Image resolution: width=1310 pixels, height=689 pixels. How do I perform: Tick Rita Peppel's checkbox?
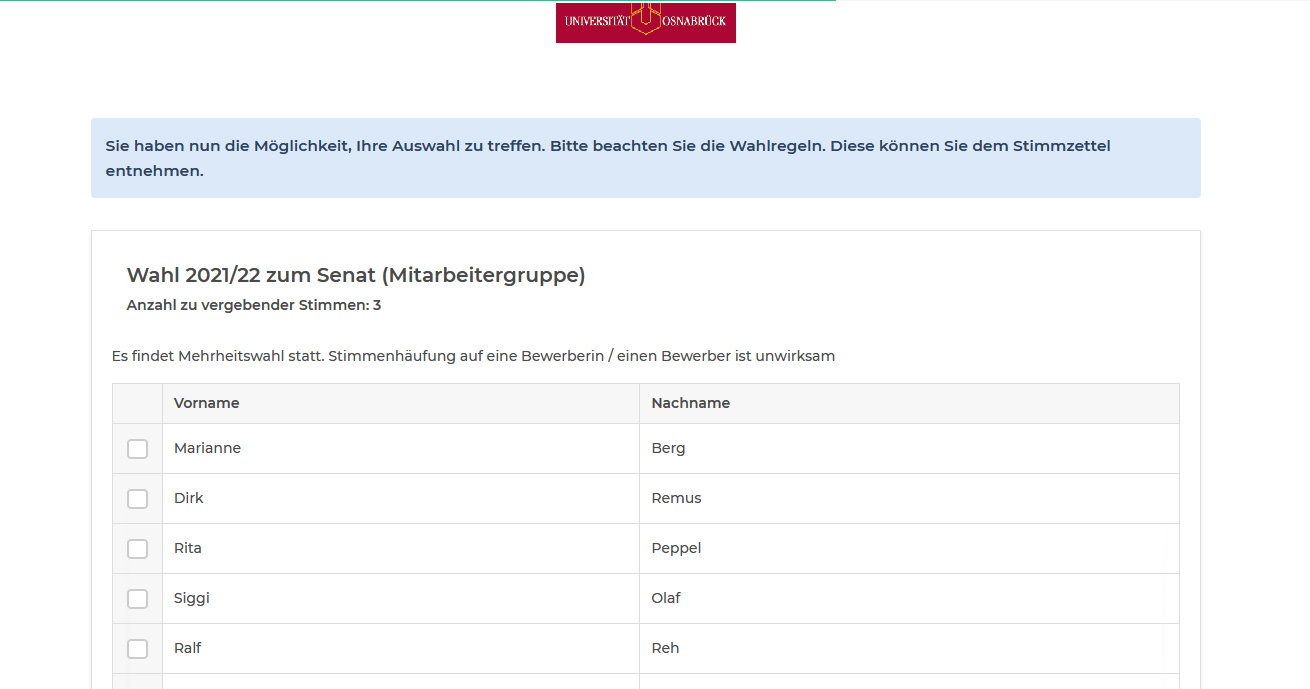(x=137, y=548)
